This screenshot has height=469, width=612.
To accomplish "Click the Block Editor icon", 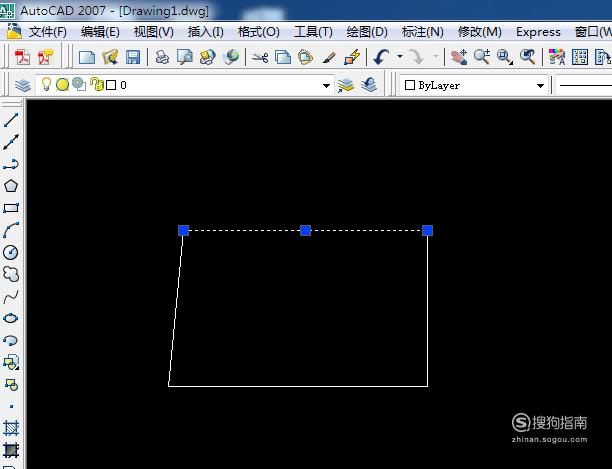I will point(352,57).
